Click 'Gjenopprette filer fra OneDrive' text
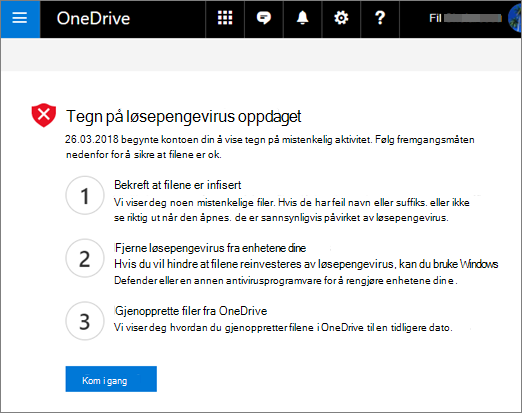This screenshot has width=522, height=413. (x=191, y=311)
